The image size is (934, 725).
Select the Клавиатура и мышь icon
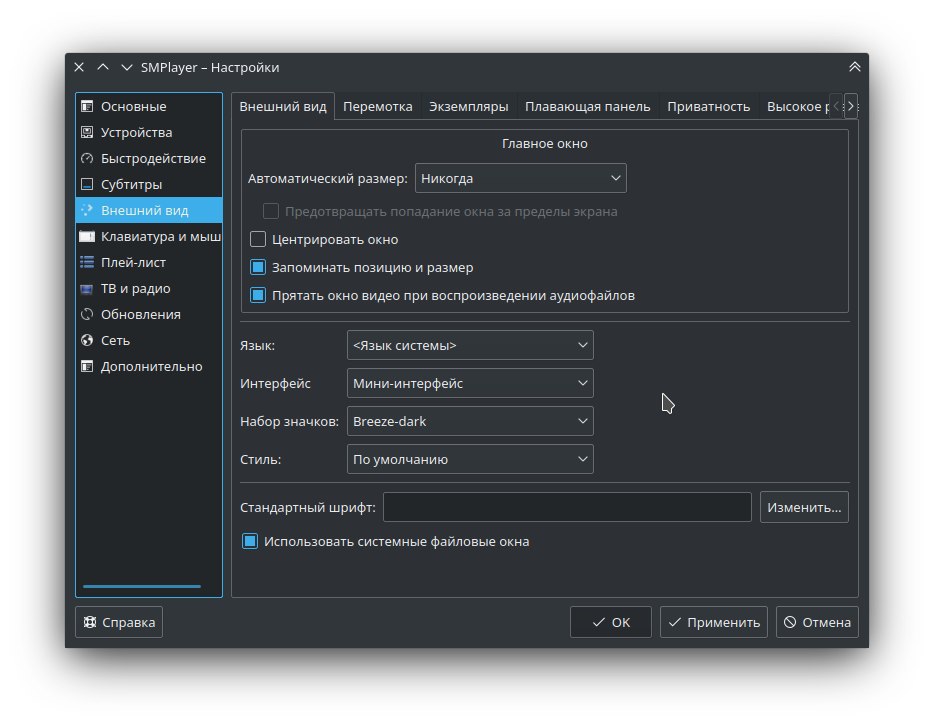[87, 237]
